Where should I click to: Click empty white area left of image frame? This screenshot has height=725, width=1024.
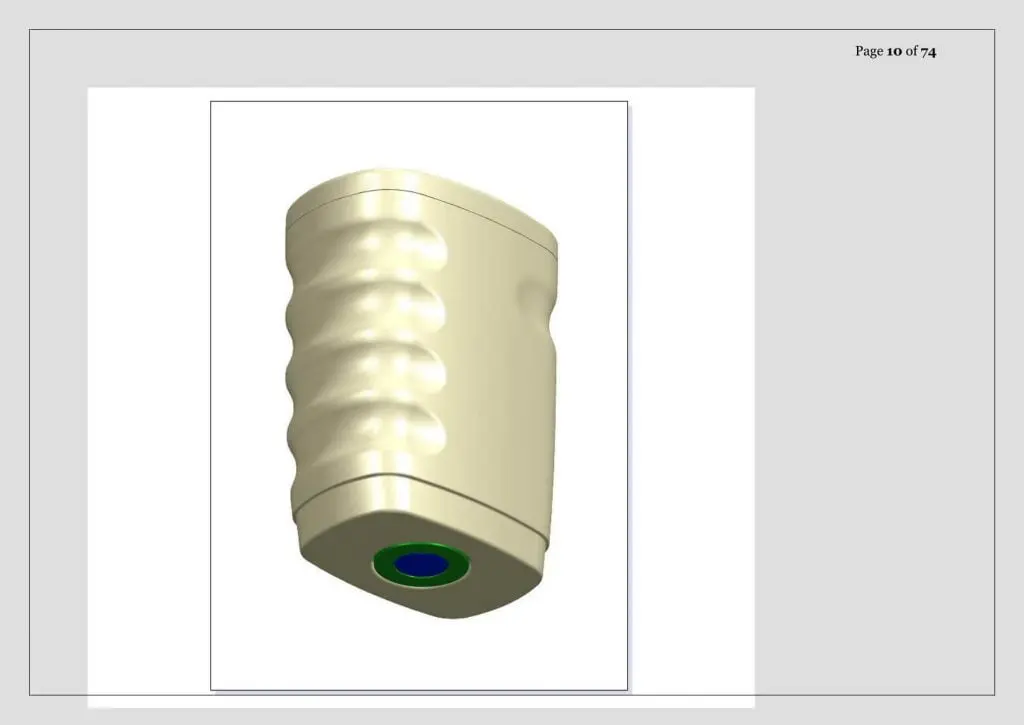148,392
